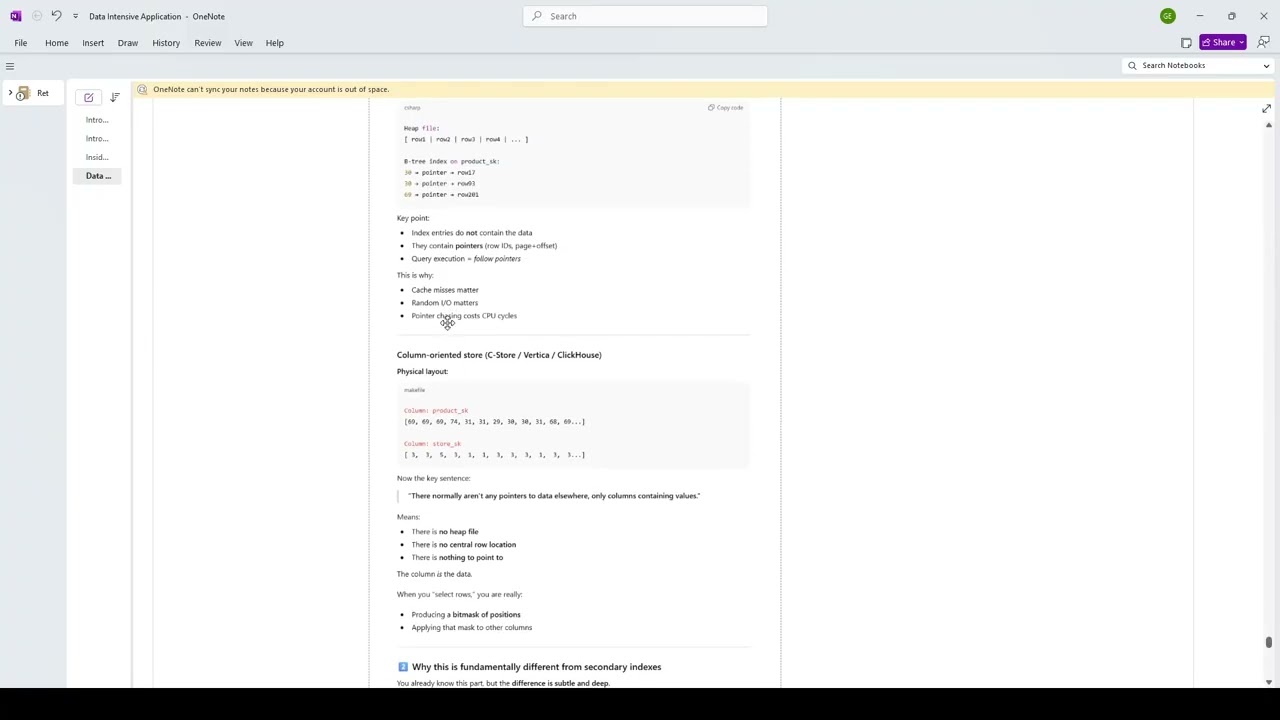The image size is (1280, 720).
Task: Click 'Producing a bitmask of positions' bullet
Action: [466, 615]
